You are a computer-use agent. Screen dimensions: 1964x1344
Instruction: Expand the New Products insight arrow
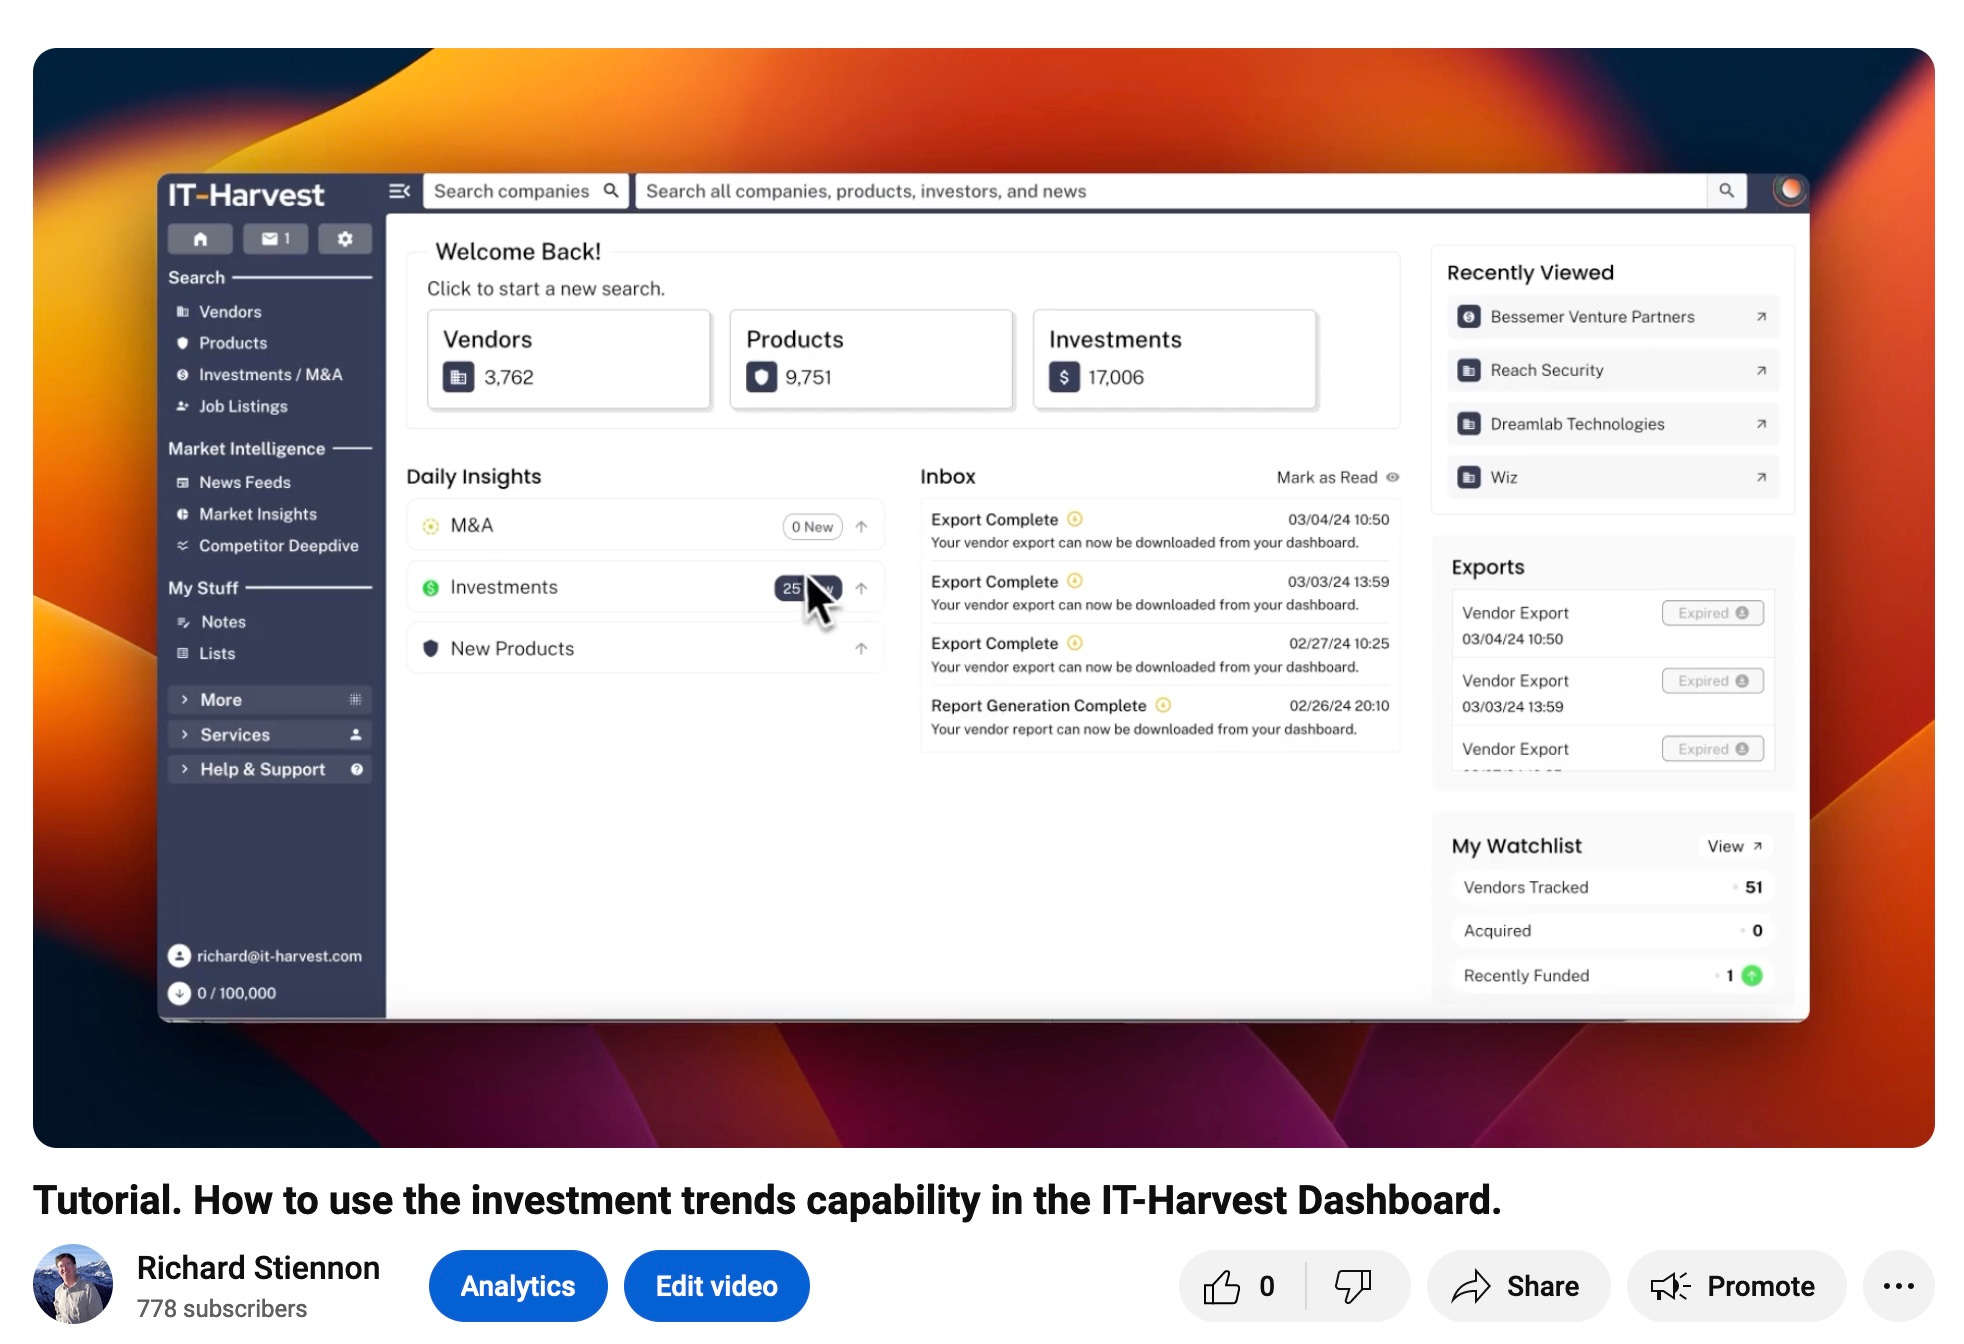pos(861,648)
